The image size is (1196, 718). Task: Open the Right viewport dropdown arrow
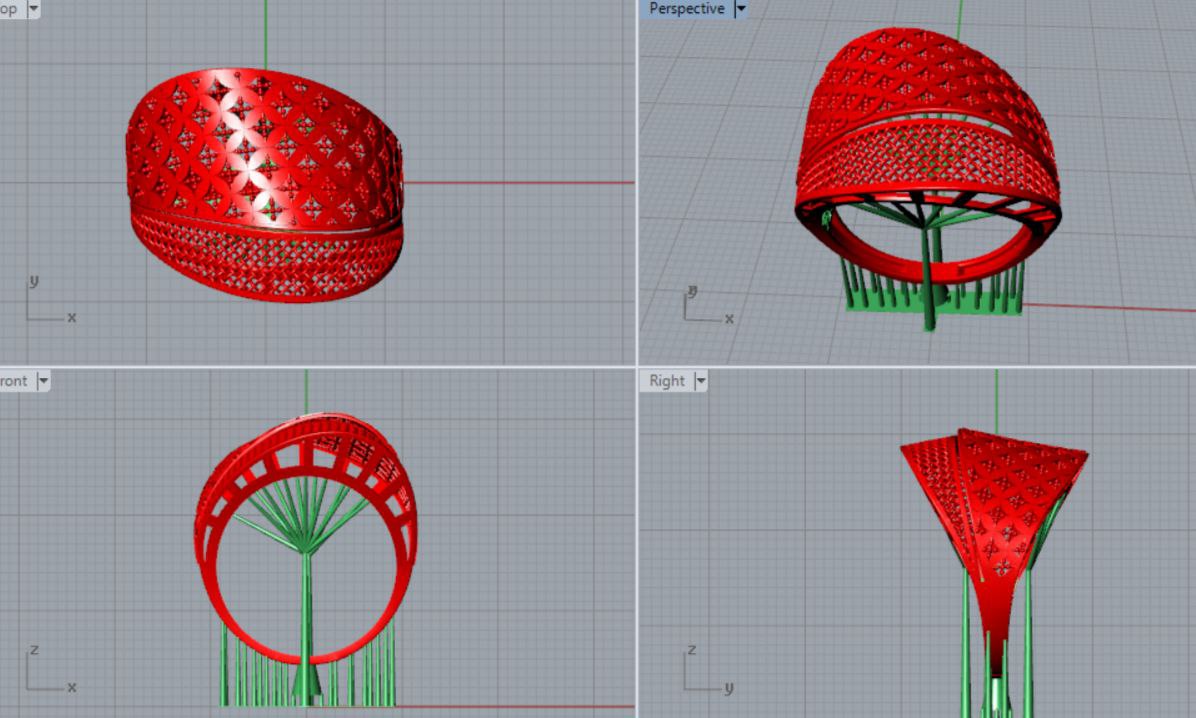pos(700,381)
